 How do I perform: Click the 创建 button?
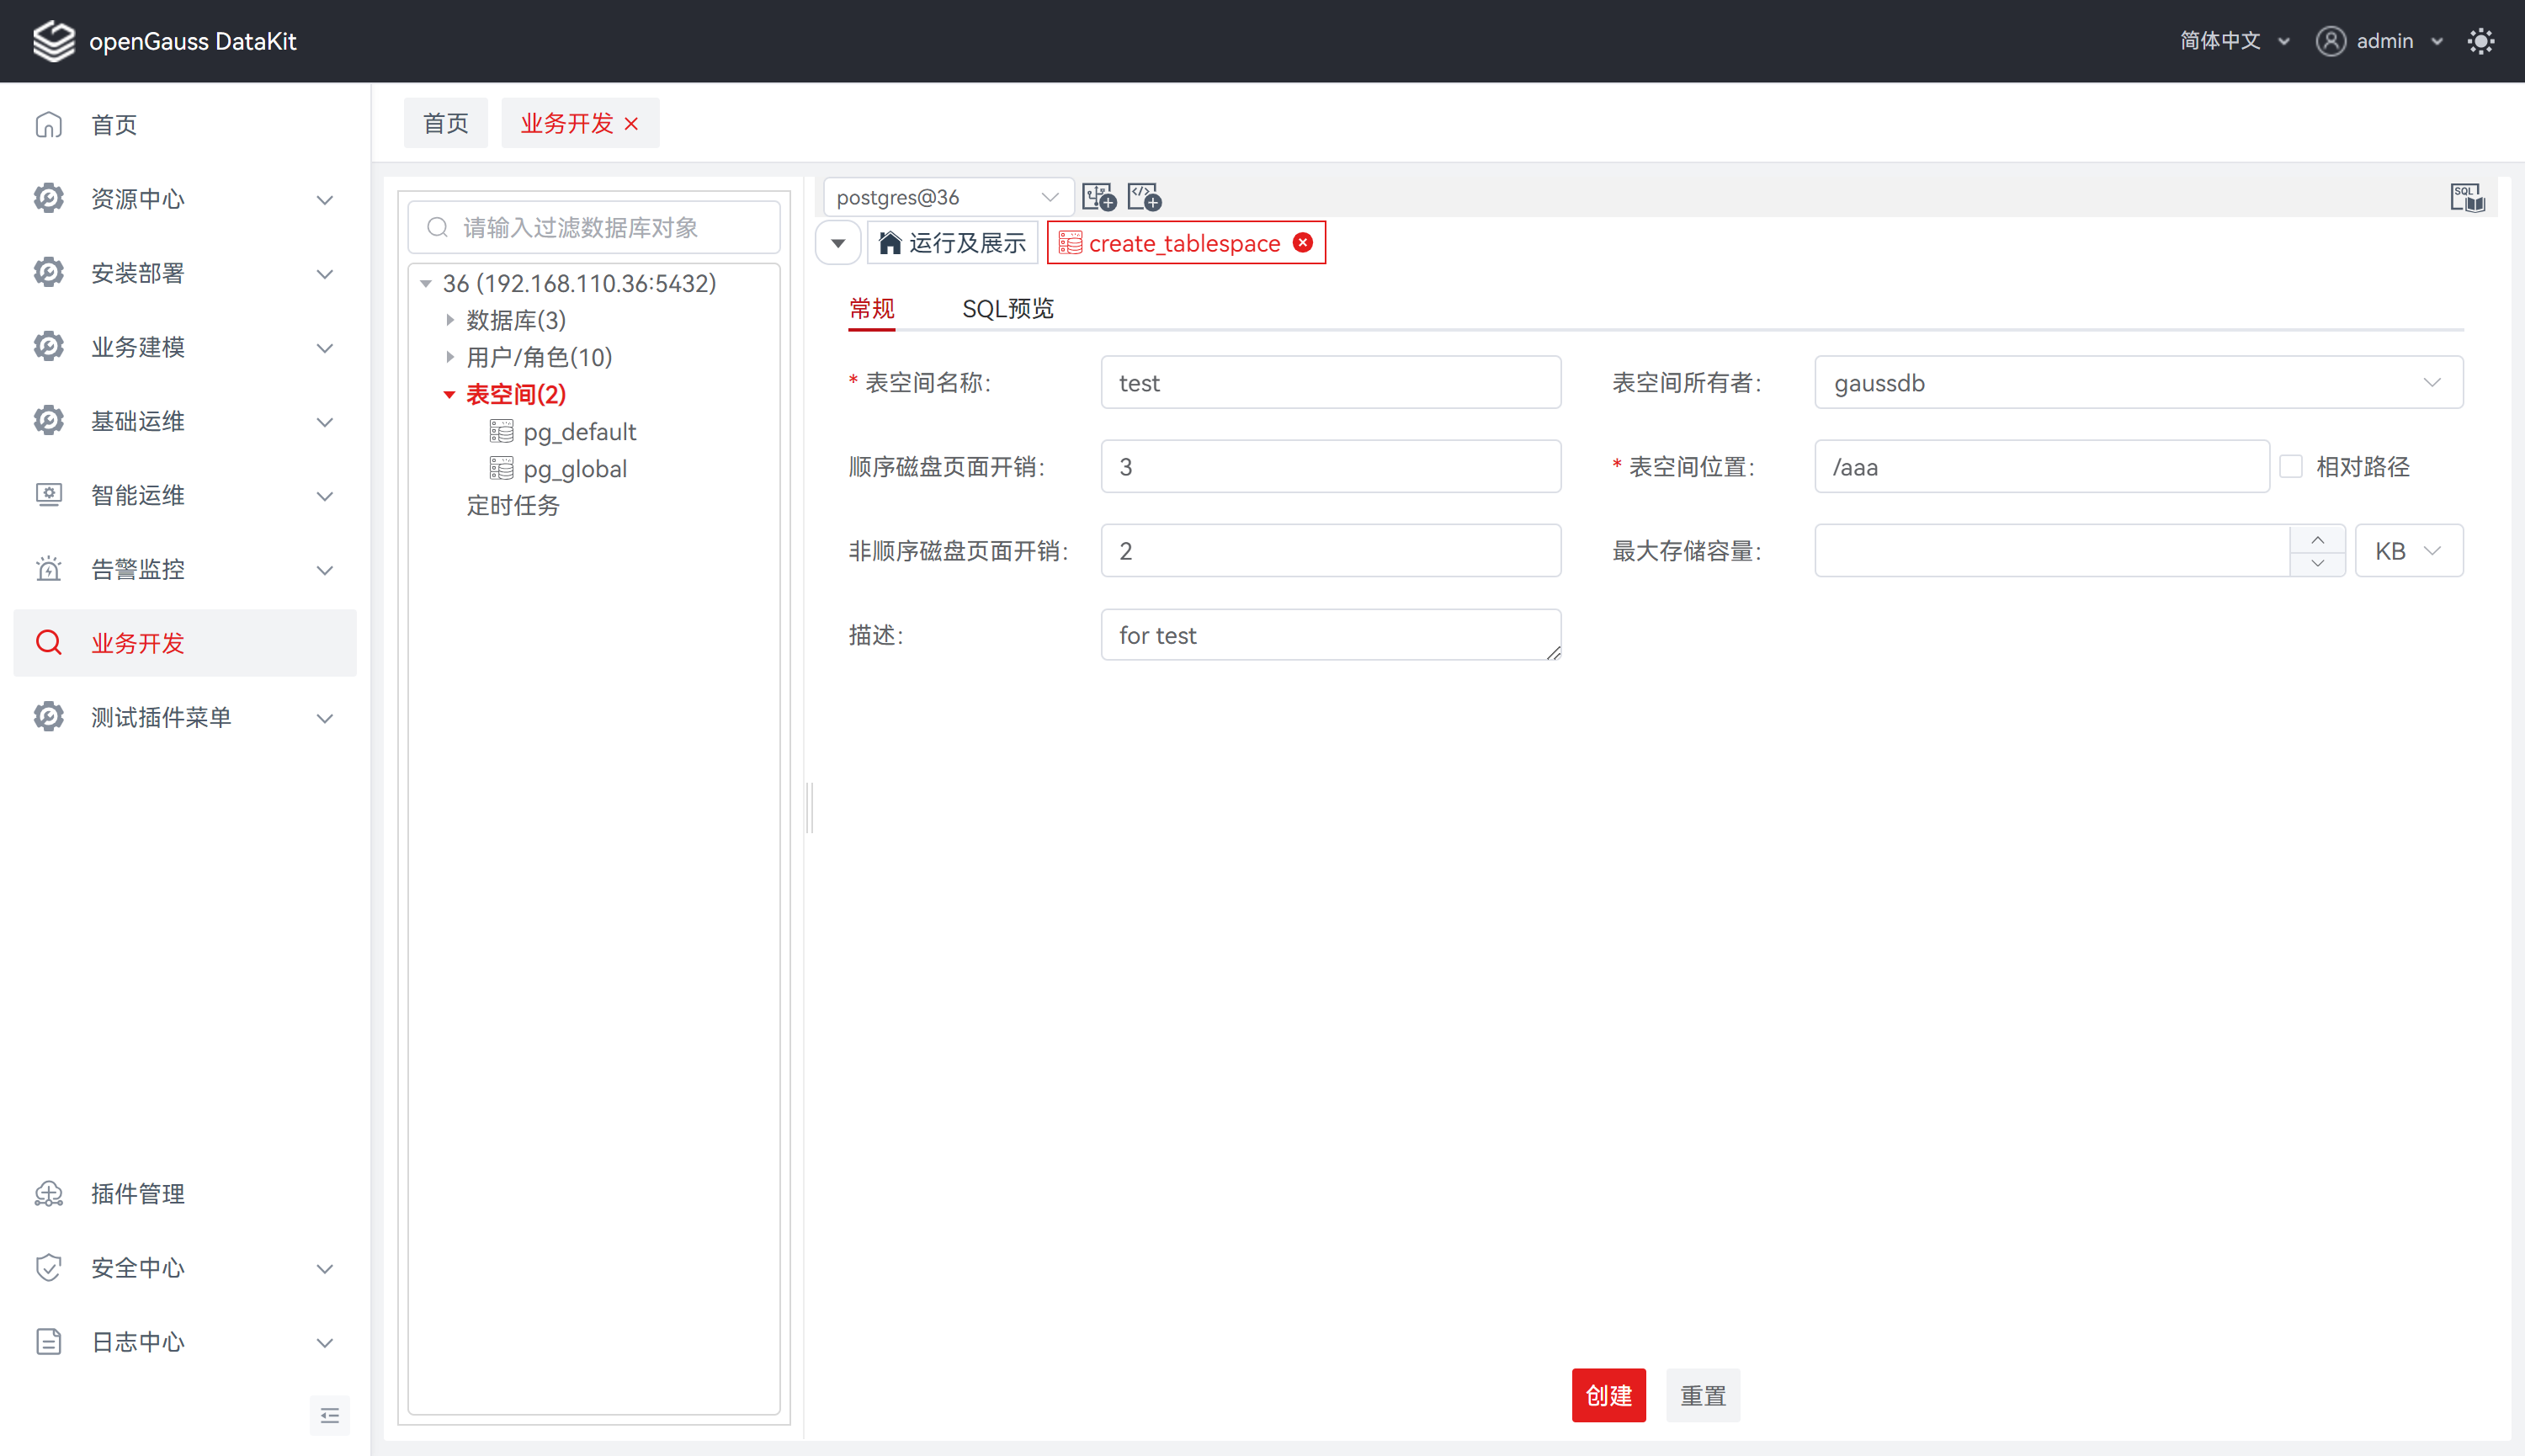(1608, 1394)
